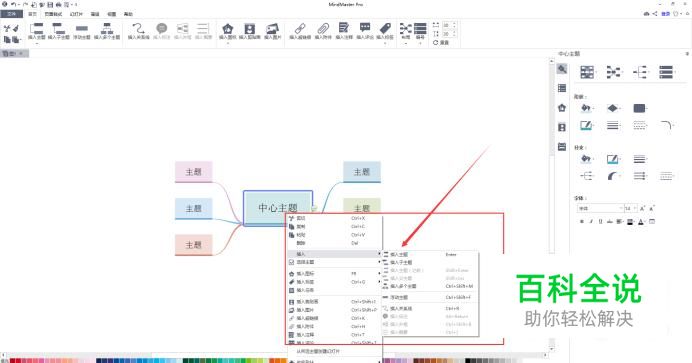Image resolution: width=692 pixels, height=363 pixels.
Task: Click the Reset button in ribbon
Action: point(441,43)
